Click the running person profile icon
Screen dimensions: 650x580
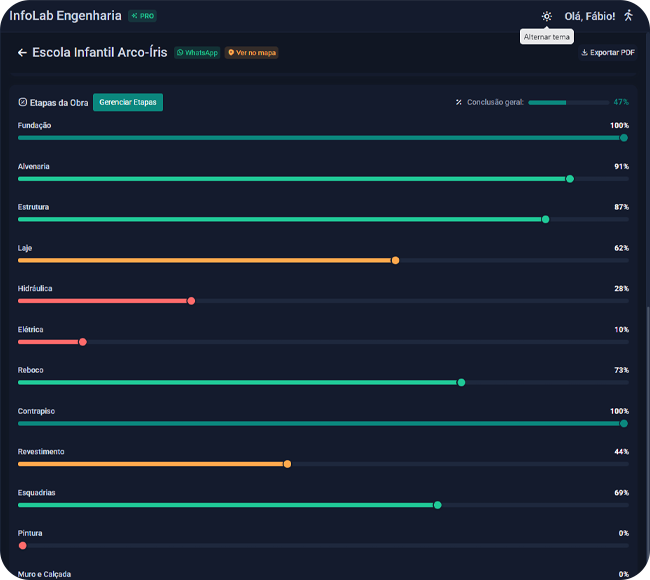(x=628, y=16)
